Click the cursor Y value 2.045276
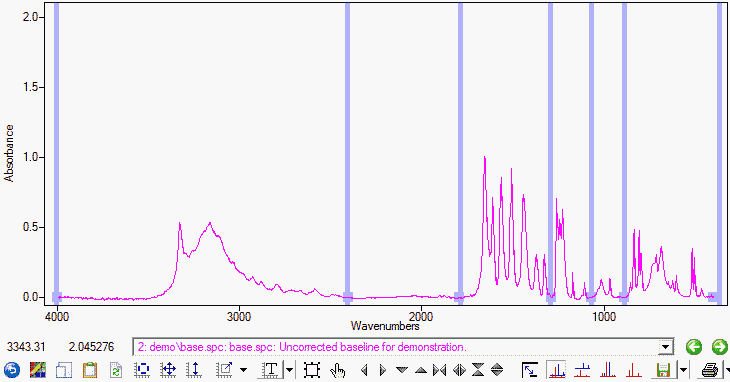 click(91, 347)
